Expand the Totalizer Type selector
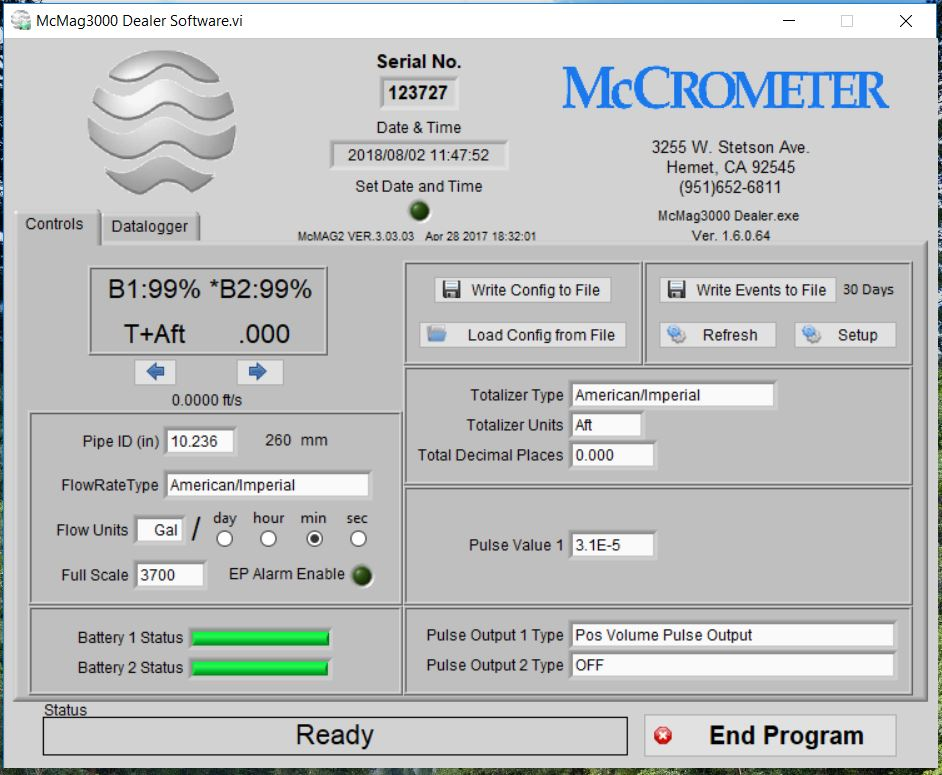The width and height of the screenshot is (942, 775). tap(672, 395)
